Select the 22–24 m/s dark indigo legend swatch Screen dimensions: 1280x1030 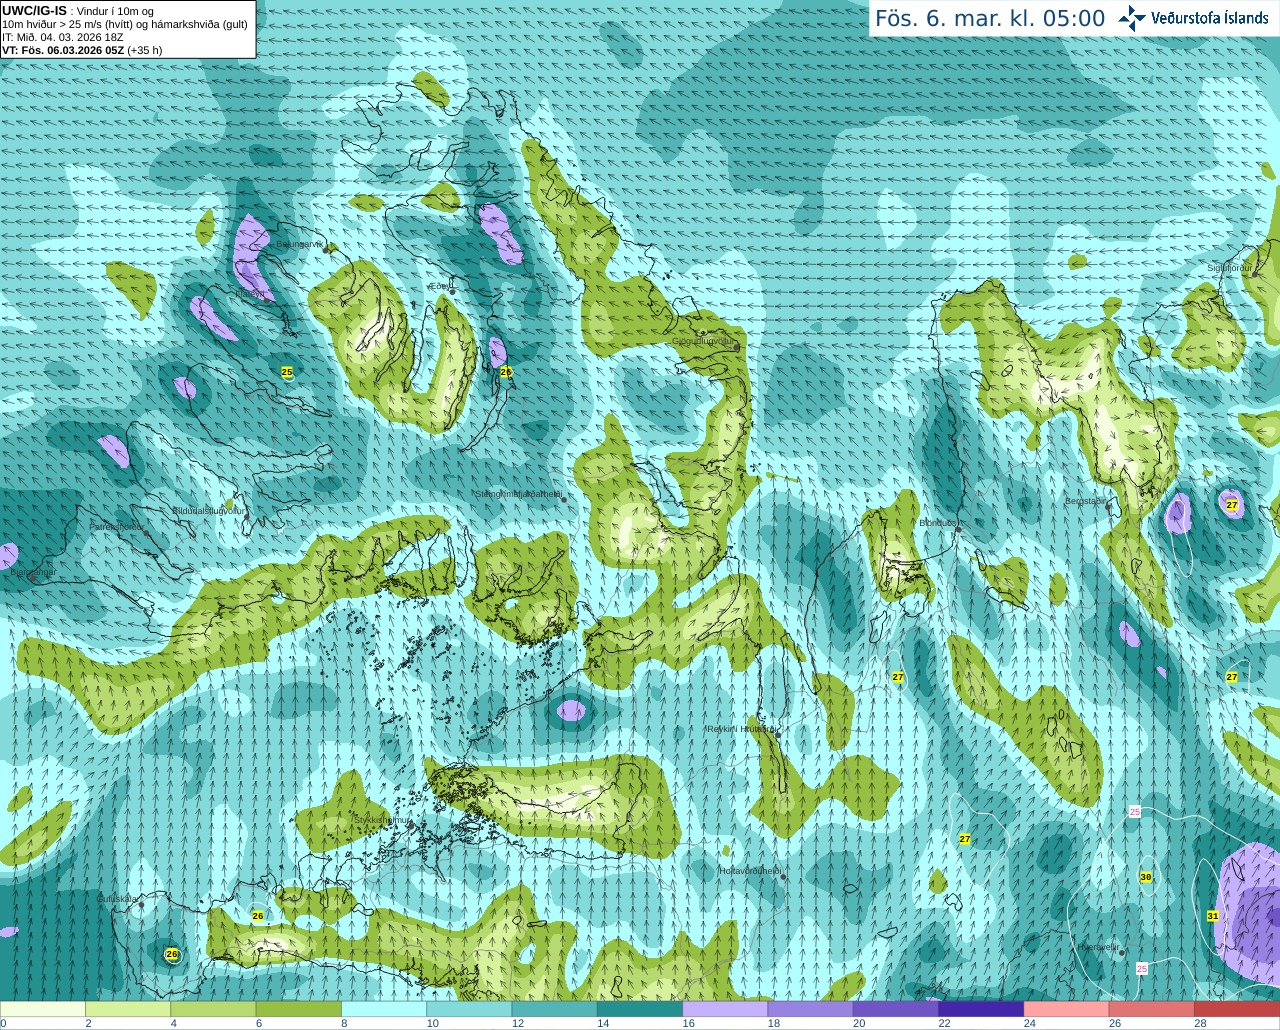(981, 1008)
